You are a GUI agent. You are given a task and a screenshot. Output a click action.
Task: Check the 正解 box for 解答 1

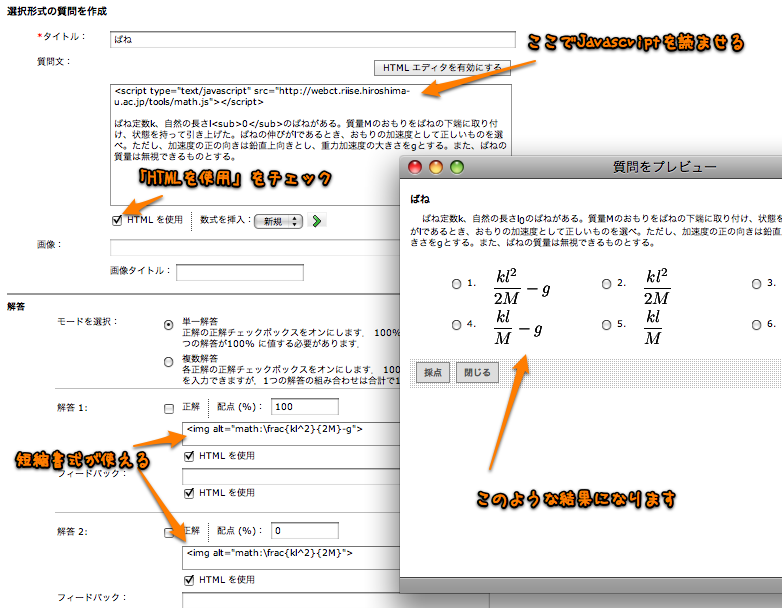tap(169, 408)
